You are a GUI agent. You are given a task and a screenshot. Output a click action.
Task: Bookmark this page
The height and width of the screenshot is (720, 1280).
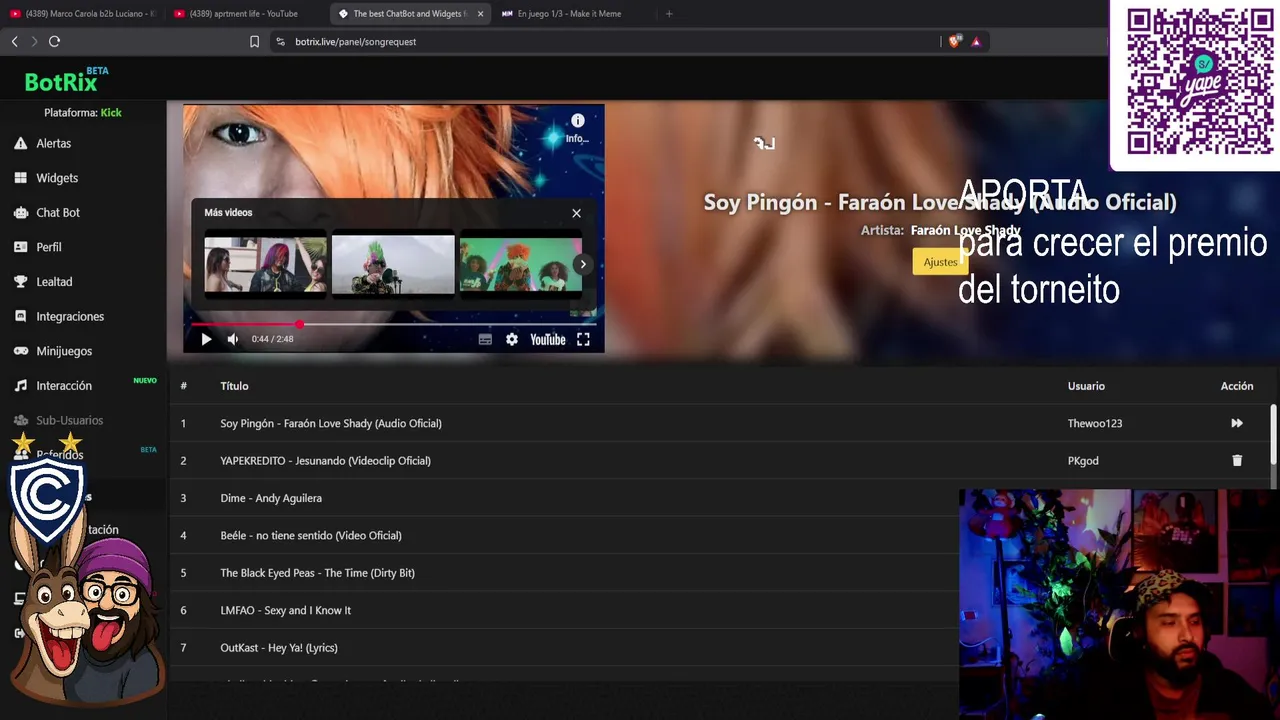[x=254, y=42]
